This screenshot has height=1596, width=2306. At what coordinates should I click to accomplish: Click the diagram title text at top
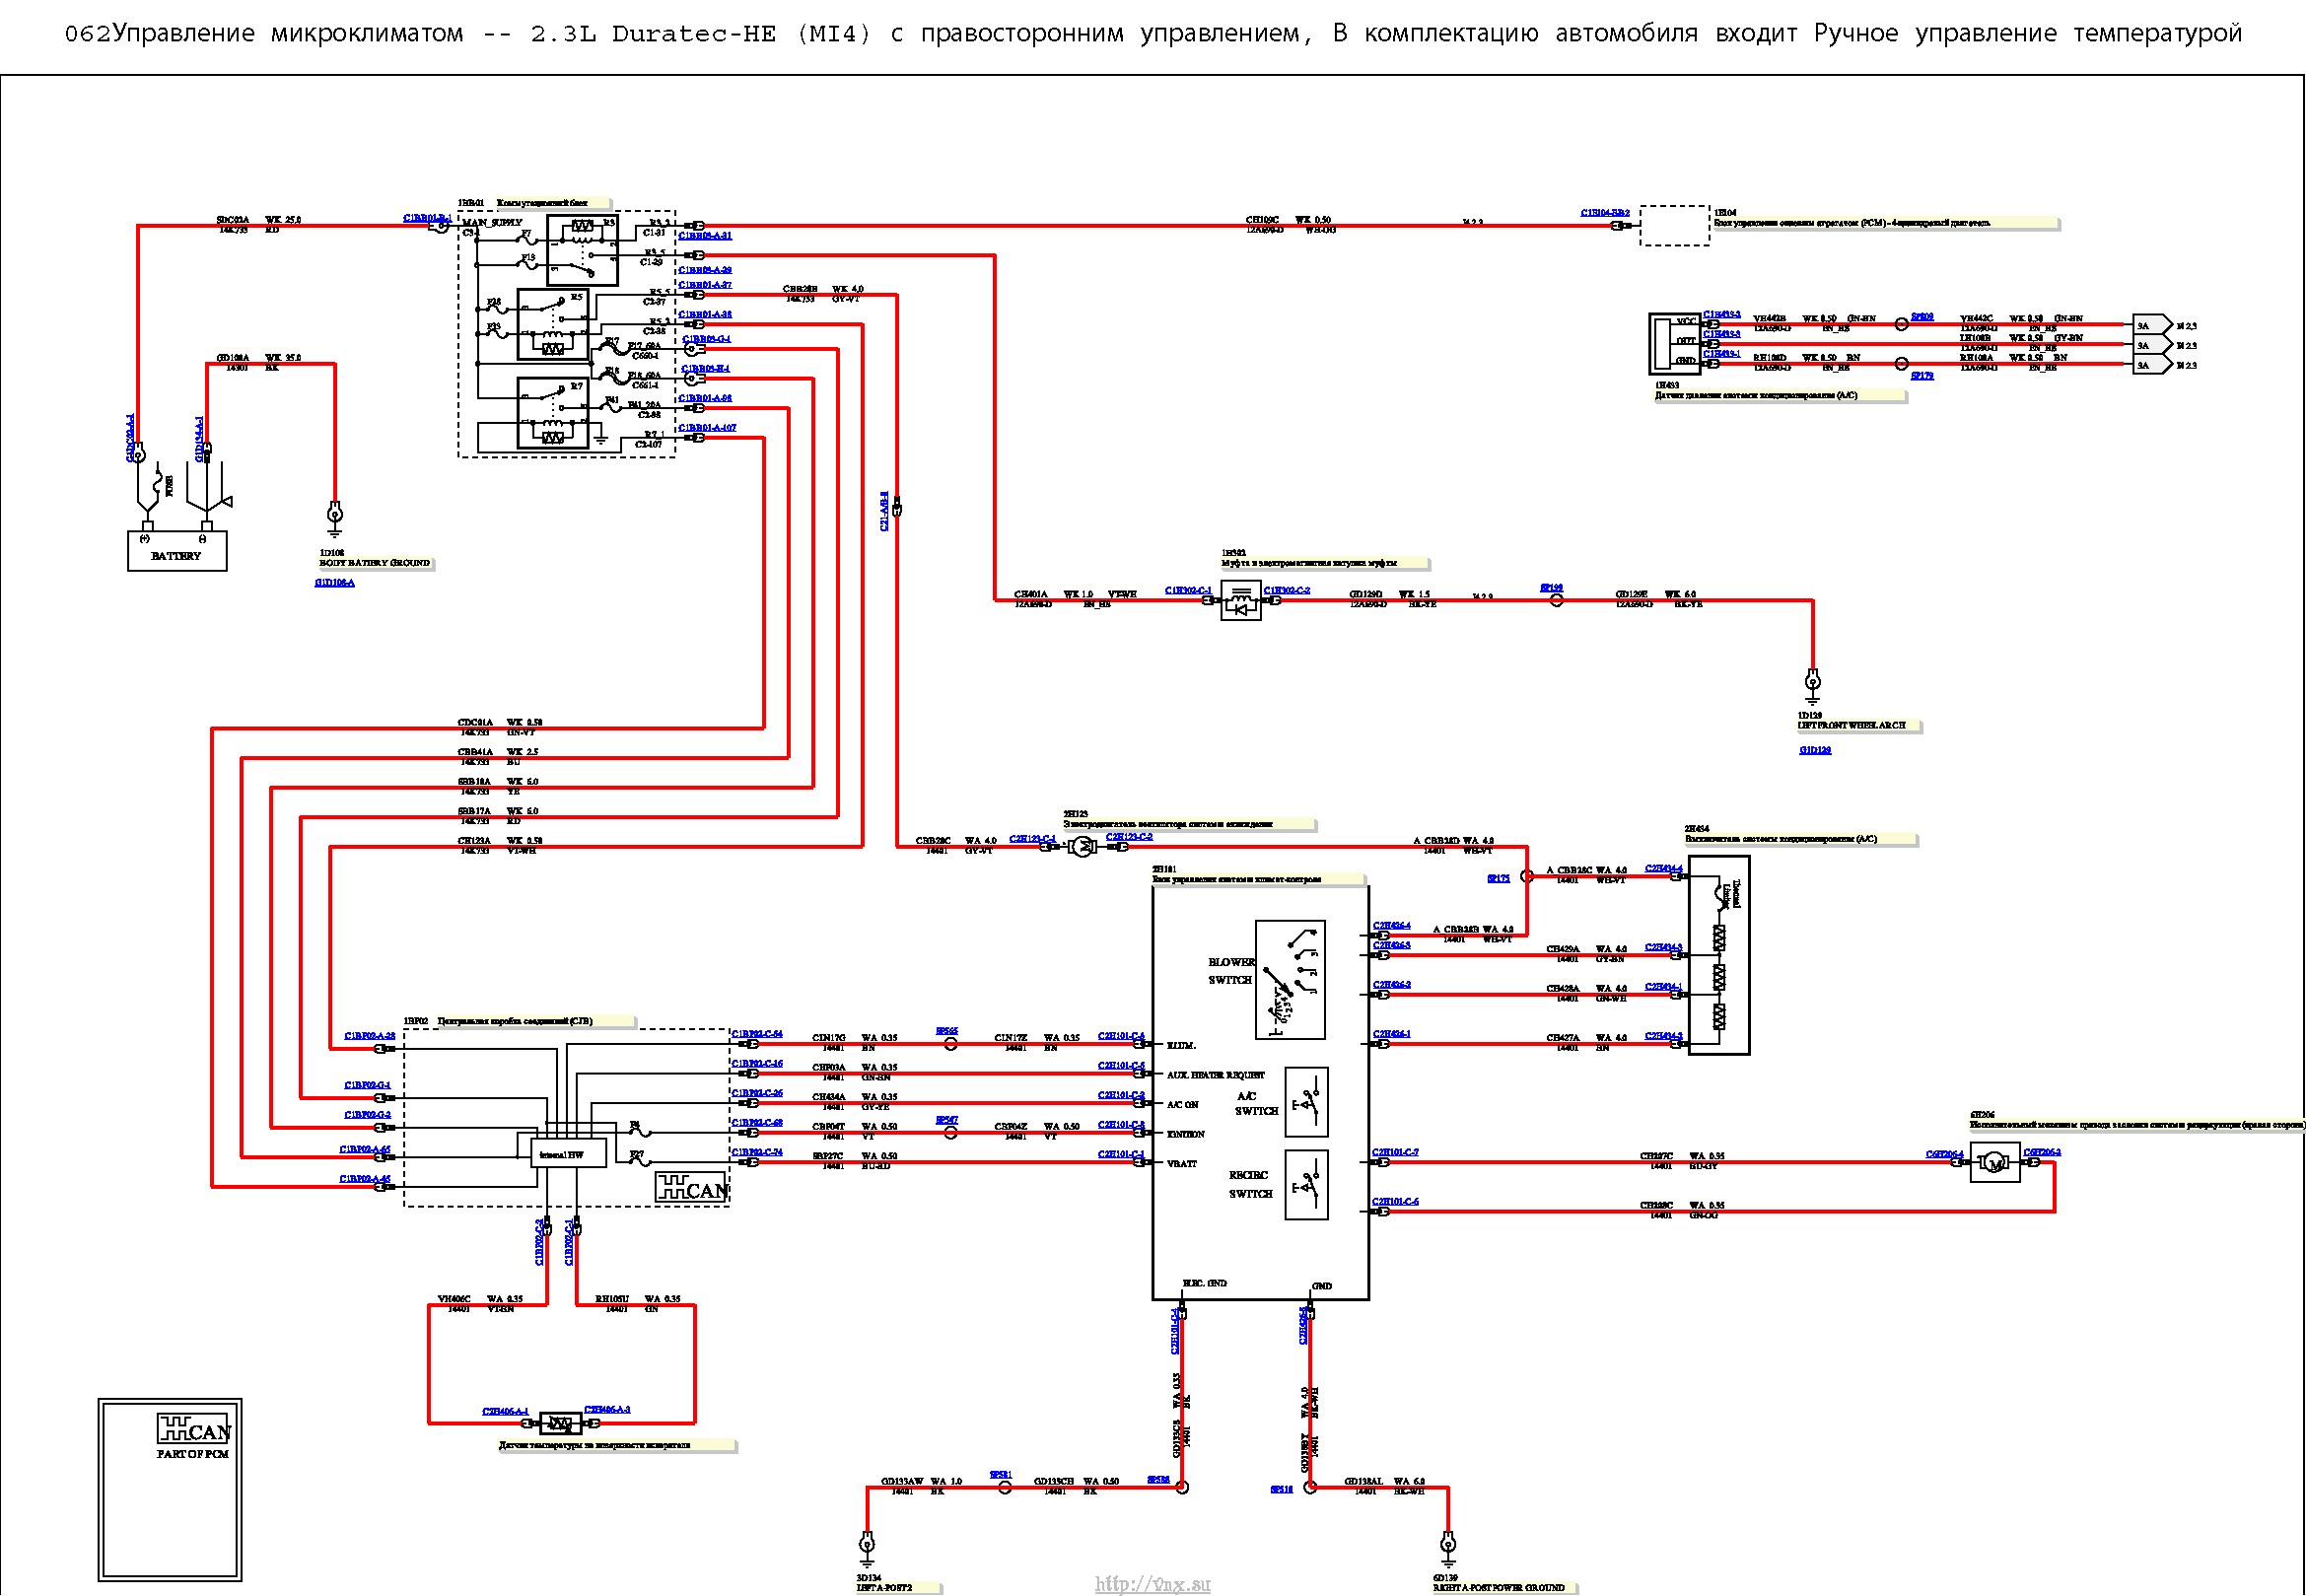pyautogui.click(x=1153, y=34)
